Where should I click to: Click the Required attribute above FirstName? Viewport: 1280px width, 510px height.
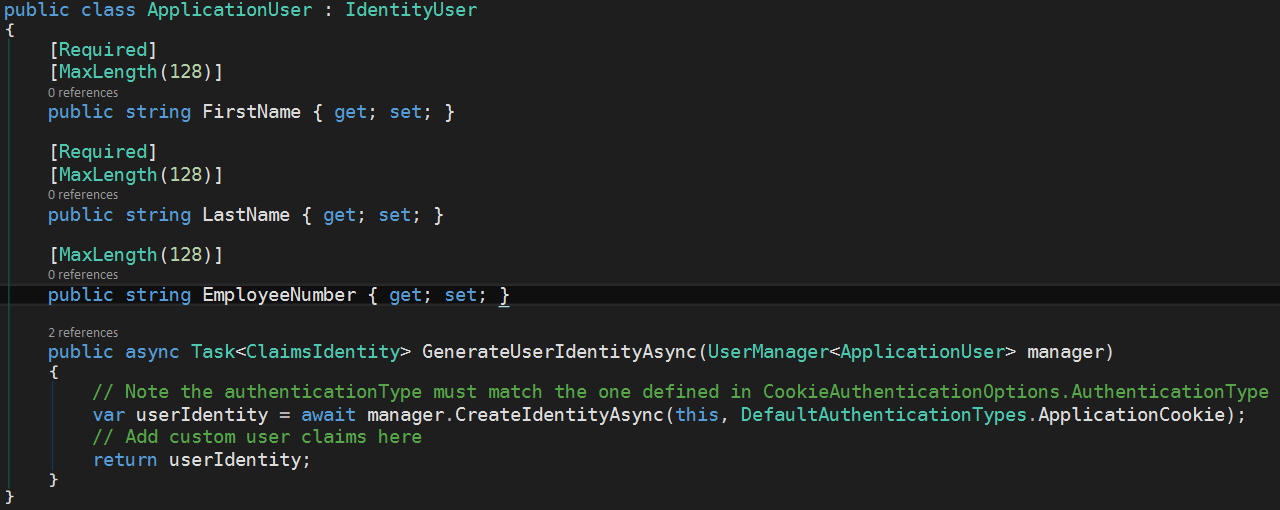(103, 50)
